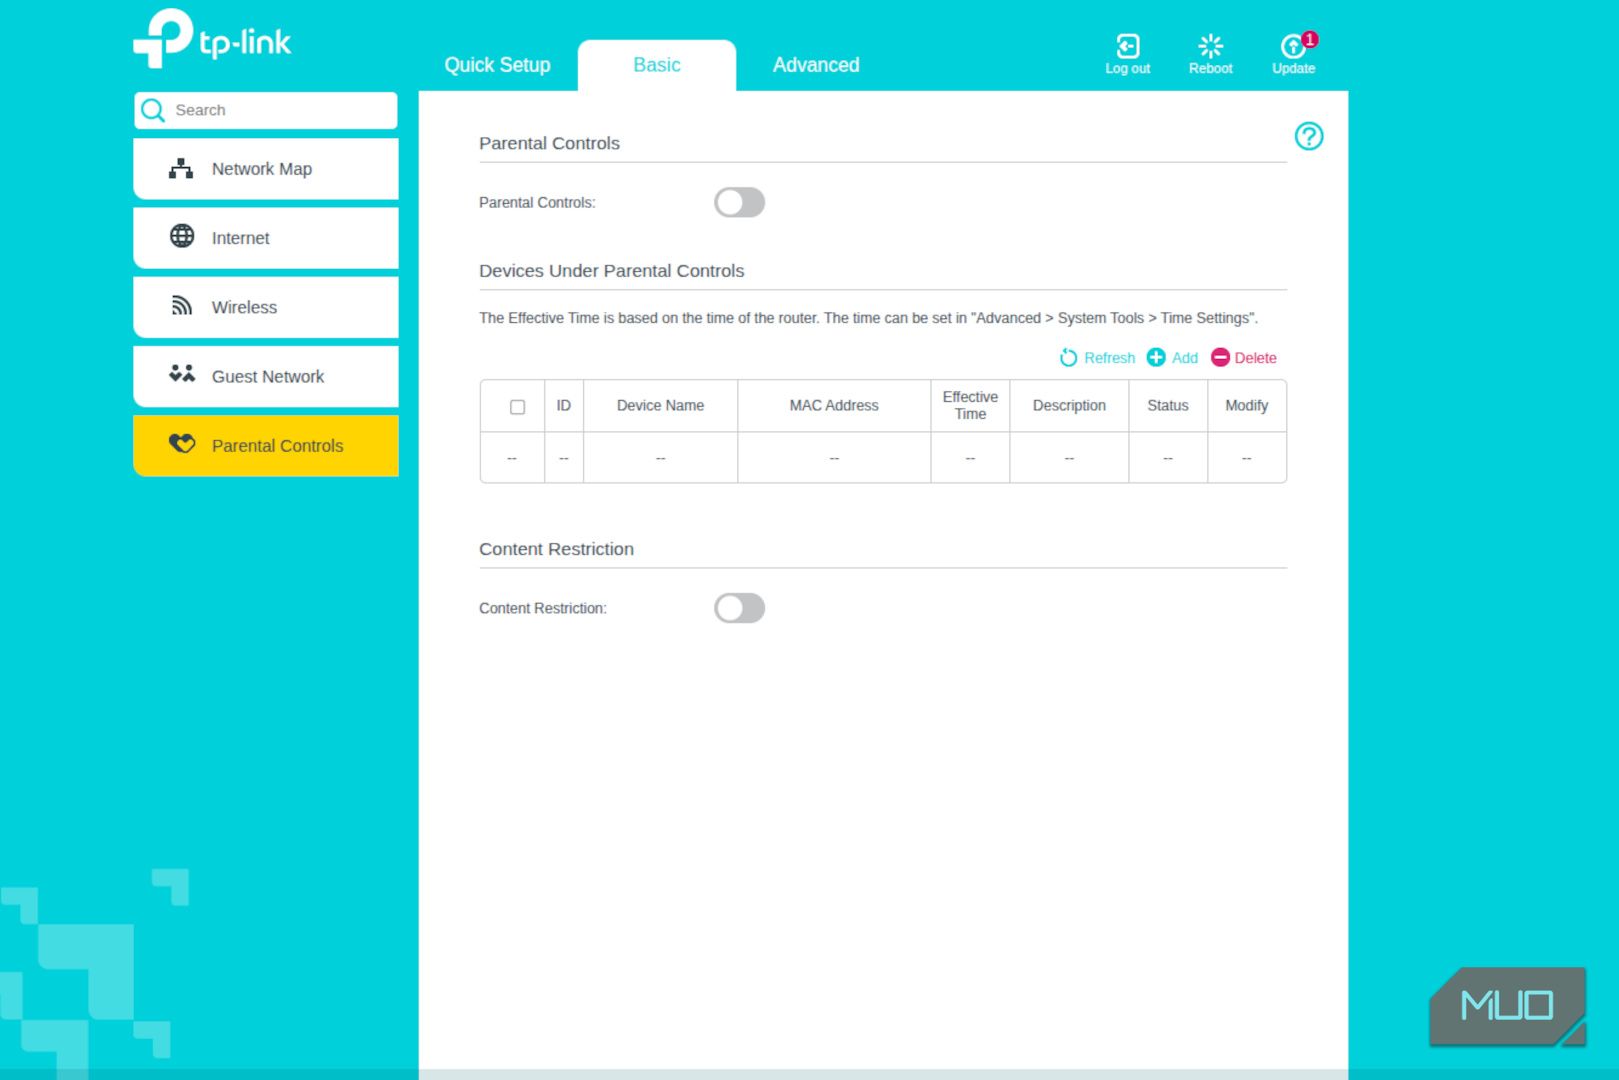This screenshot has height=1080, width=1619.
Task: Click into the Search input field
Action: click(x=266, y=110)
